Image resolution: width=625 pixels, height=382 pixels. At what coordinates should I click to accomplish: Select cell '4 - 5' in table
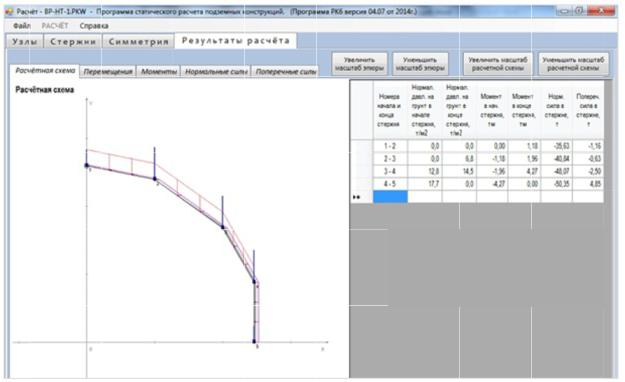point(390,184)
